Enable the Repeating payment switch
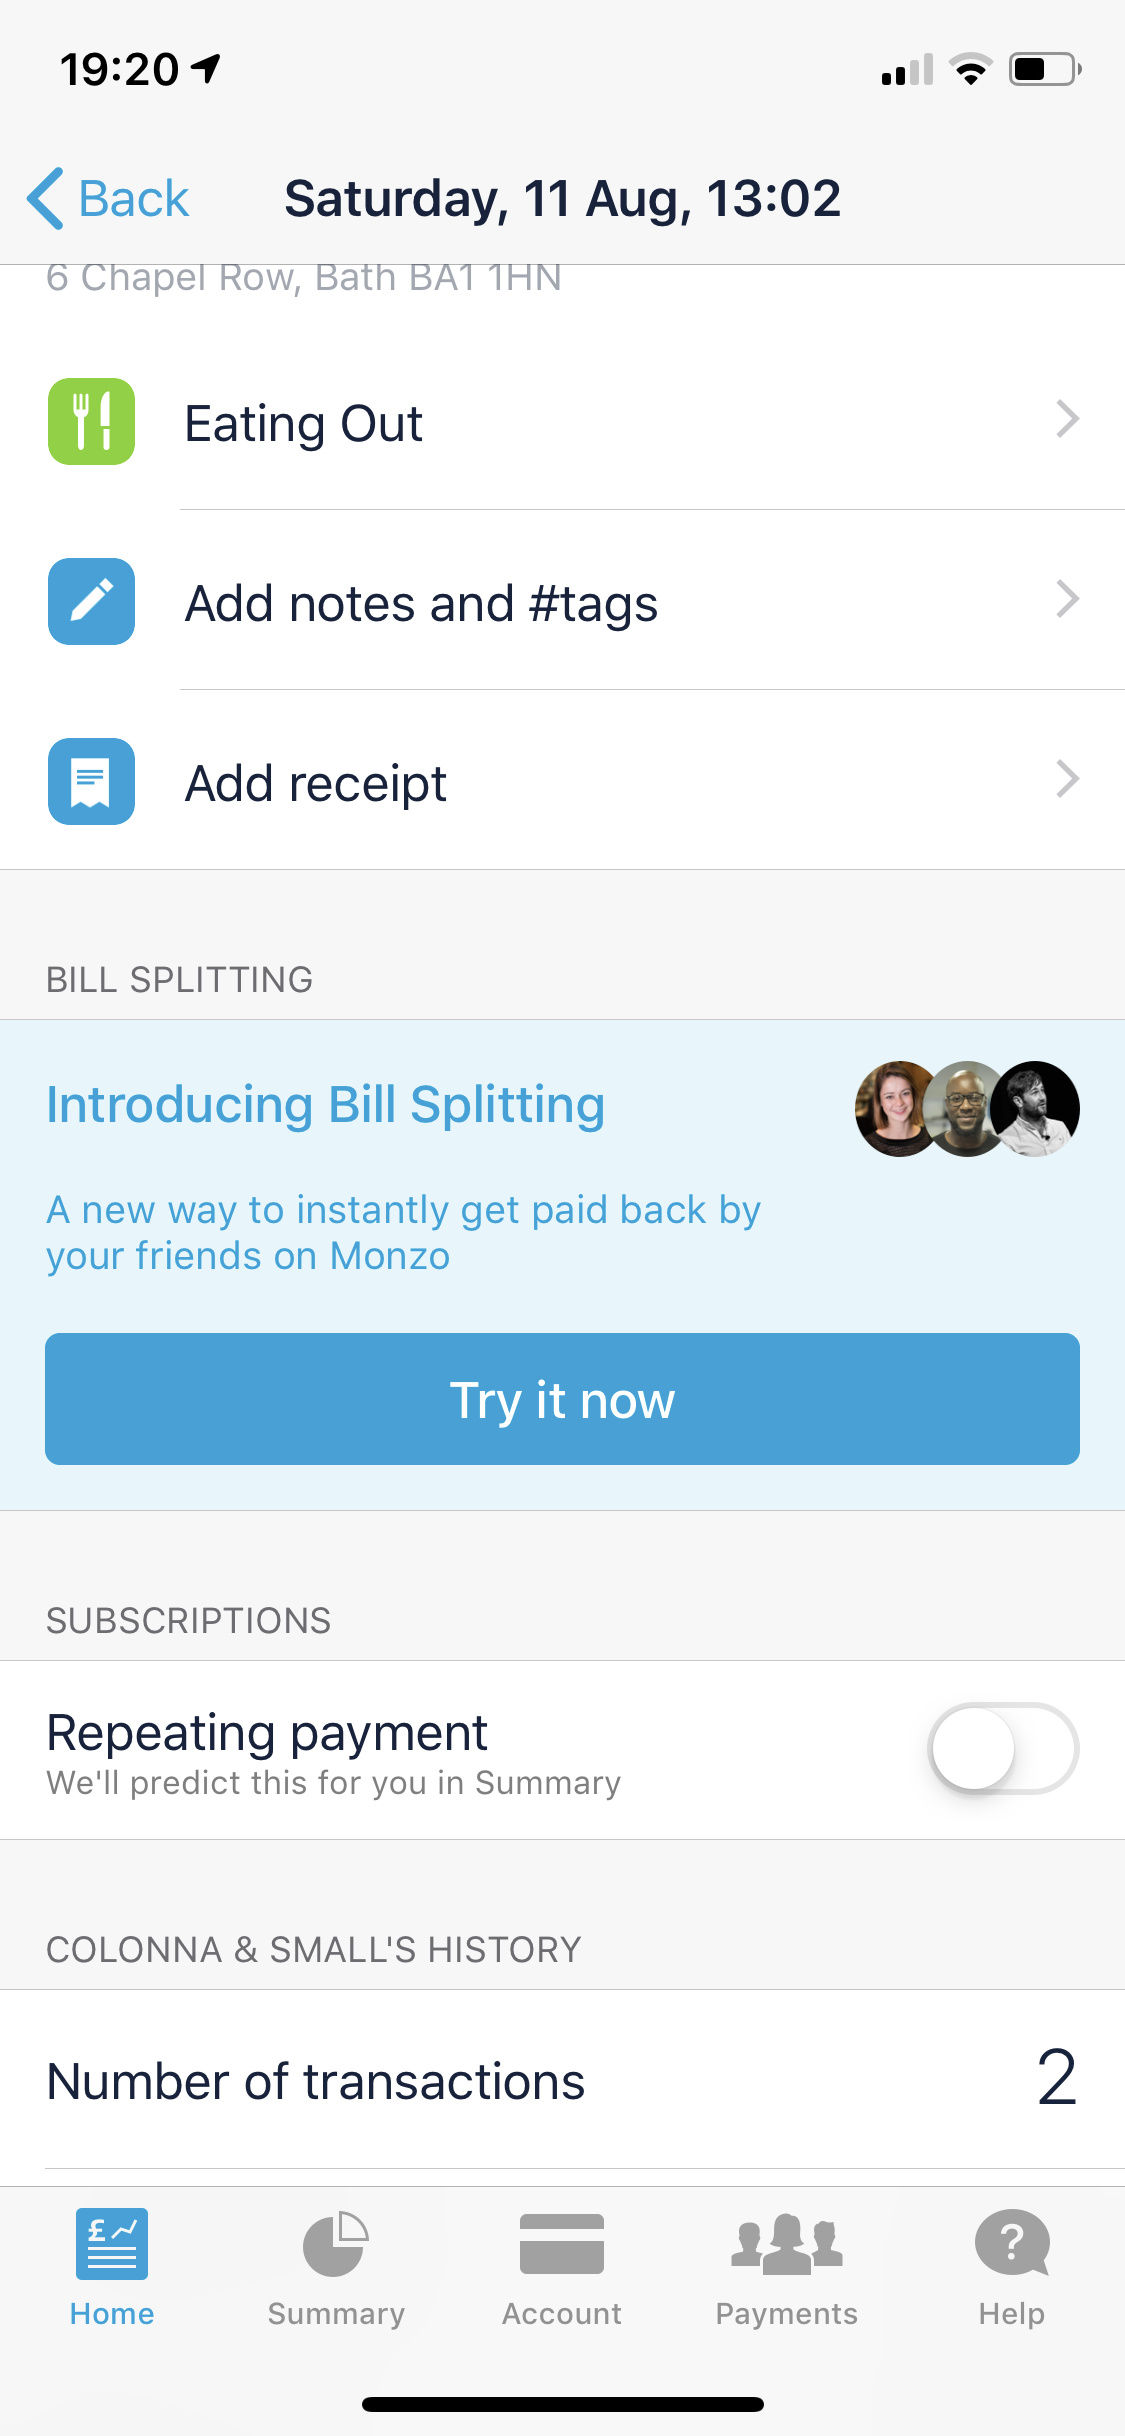Viewport: 1125px width, 2436px height. pyautogui.click(x=1003, y=1748)
